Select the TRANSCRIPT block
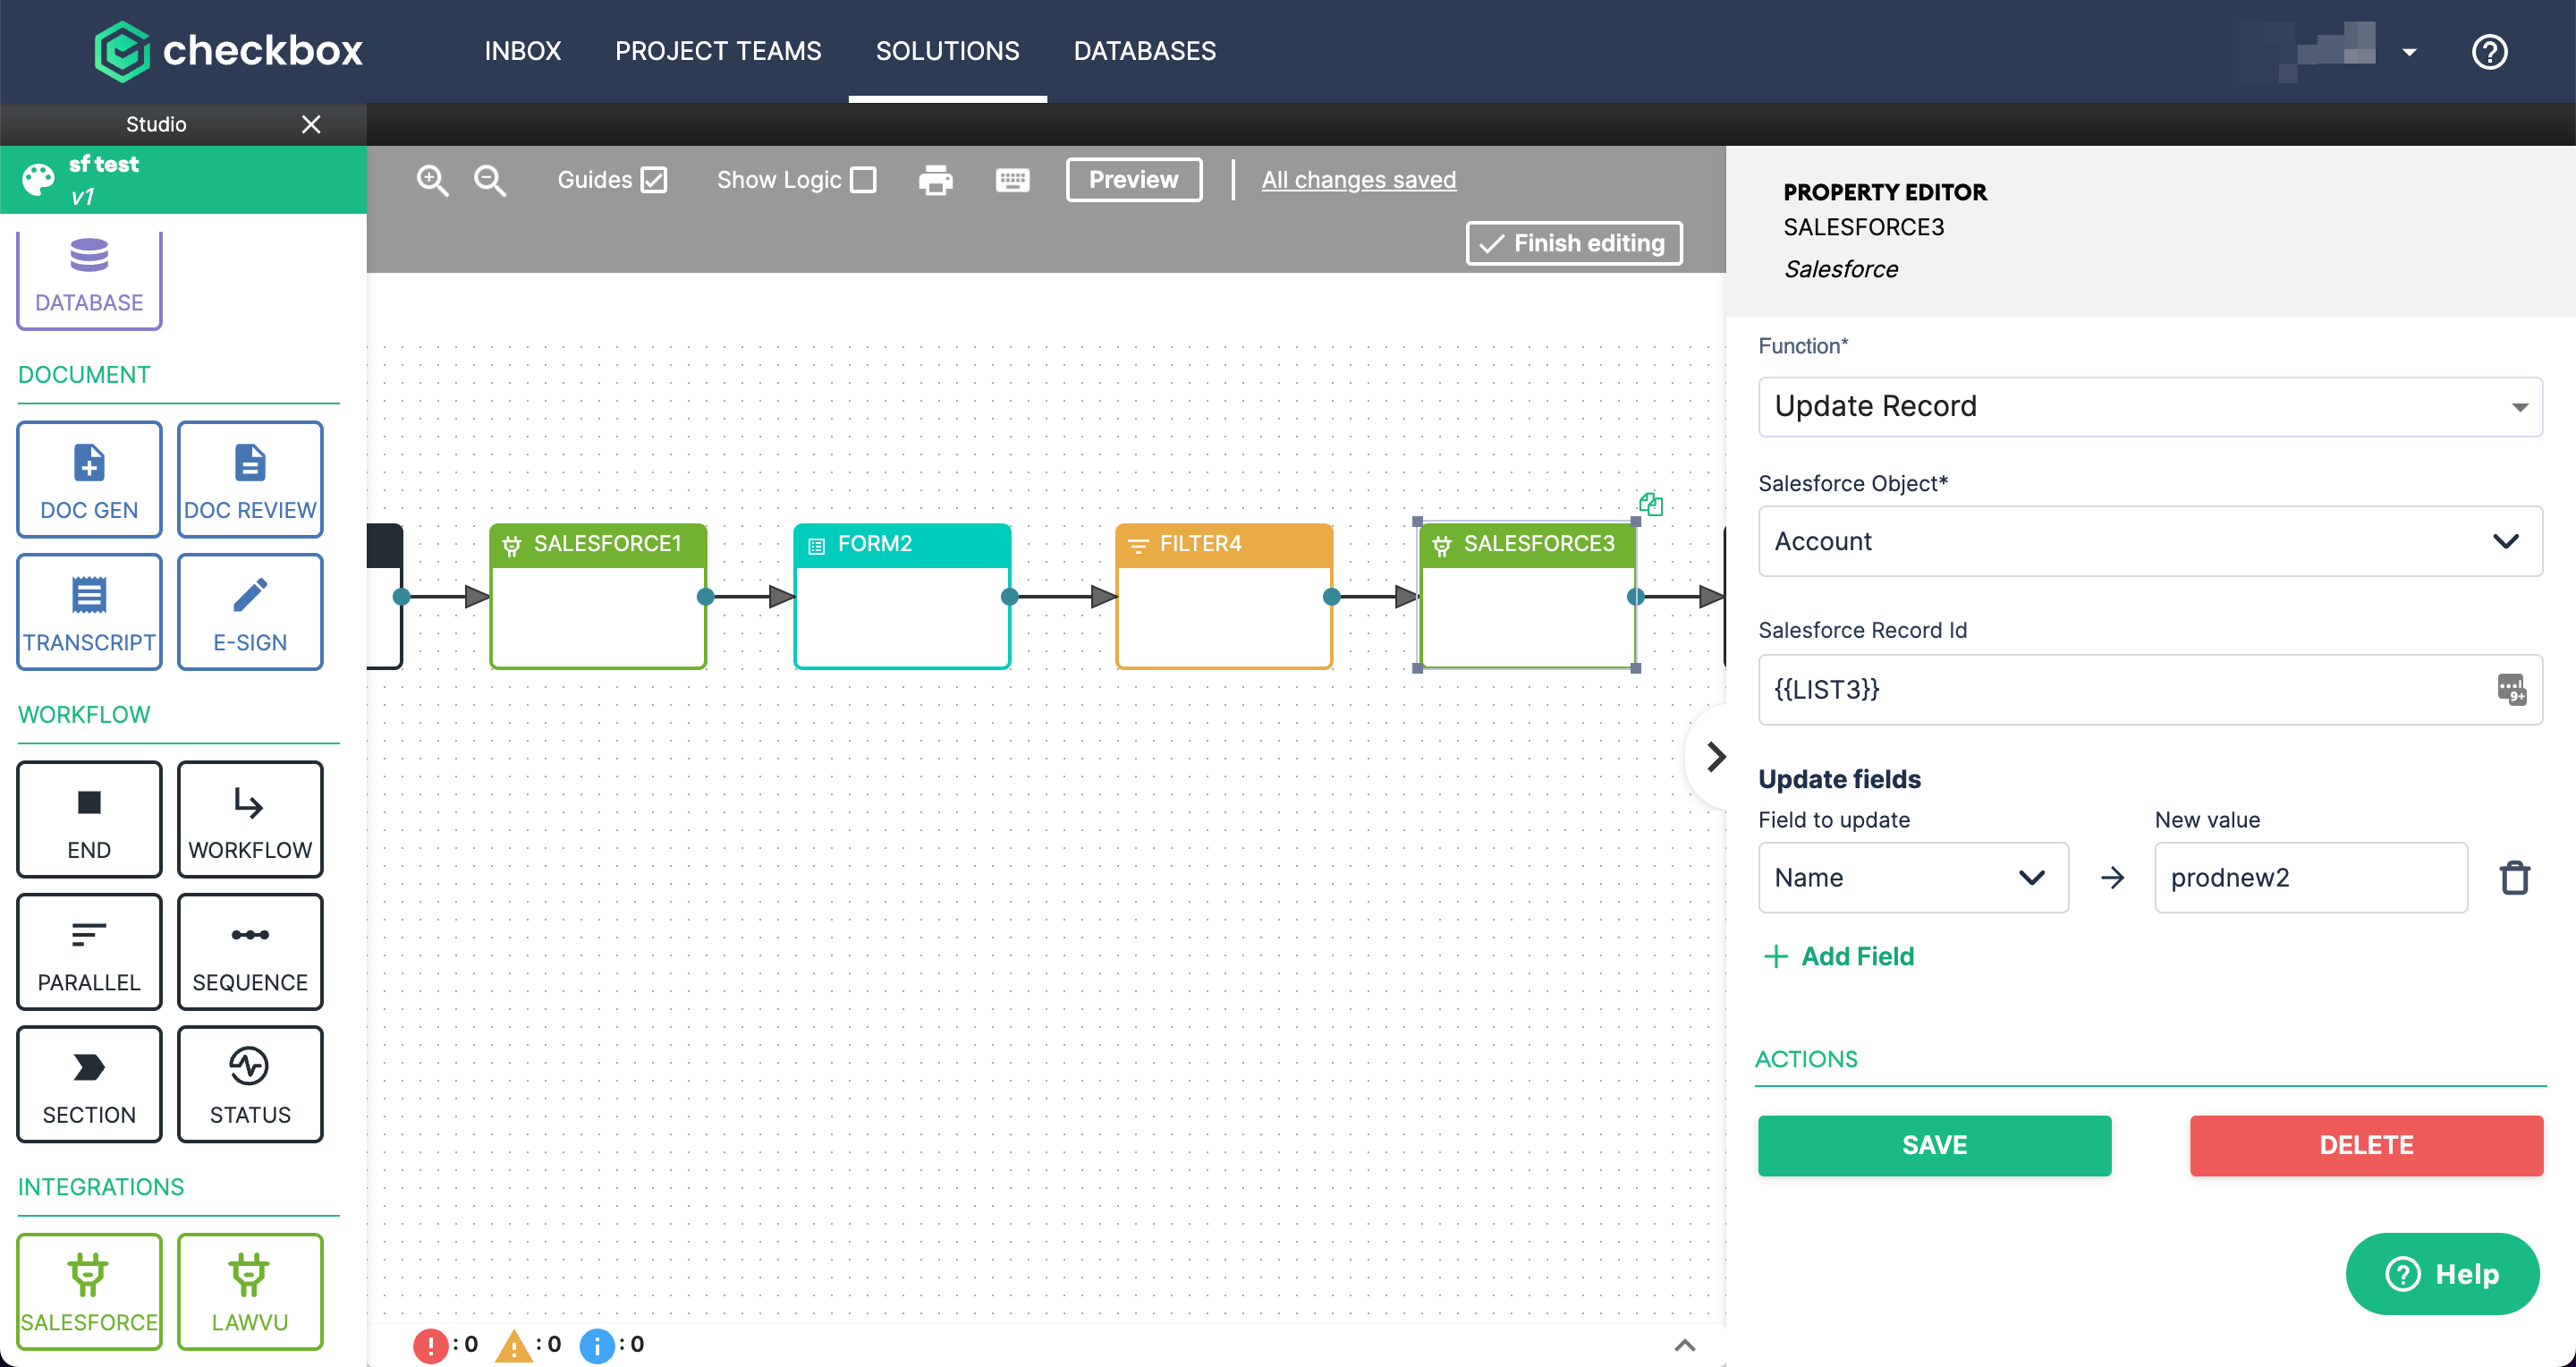 (89, 612)
